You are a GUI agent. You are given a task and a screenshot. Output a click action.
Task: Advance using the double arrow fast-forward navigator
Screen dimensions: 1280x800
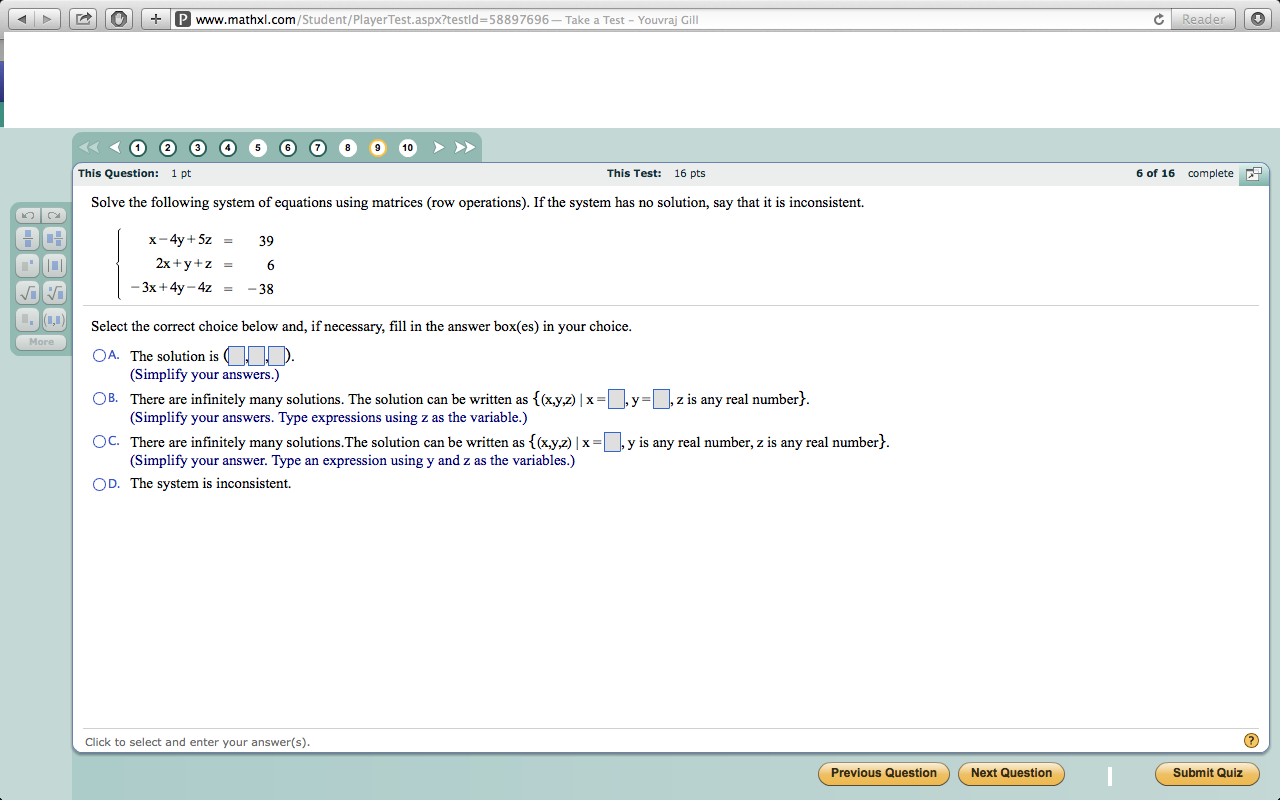(x=464, y=147)
